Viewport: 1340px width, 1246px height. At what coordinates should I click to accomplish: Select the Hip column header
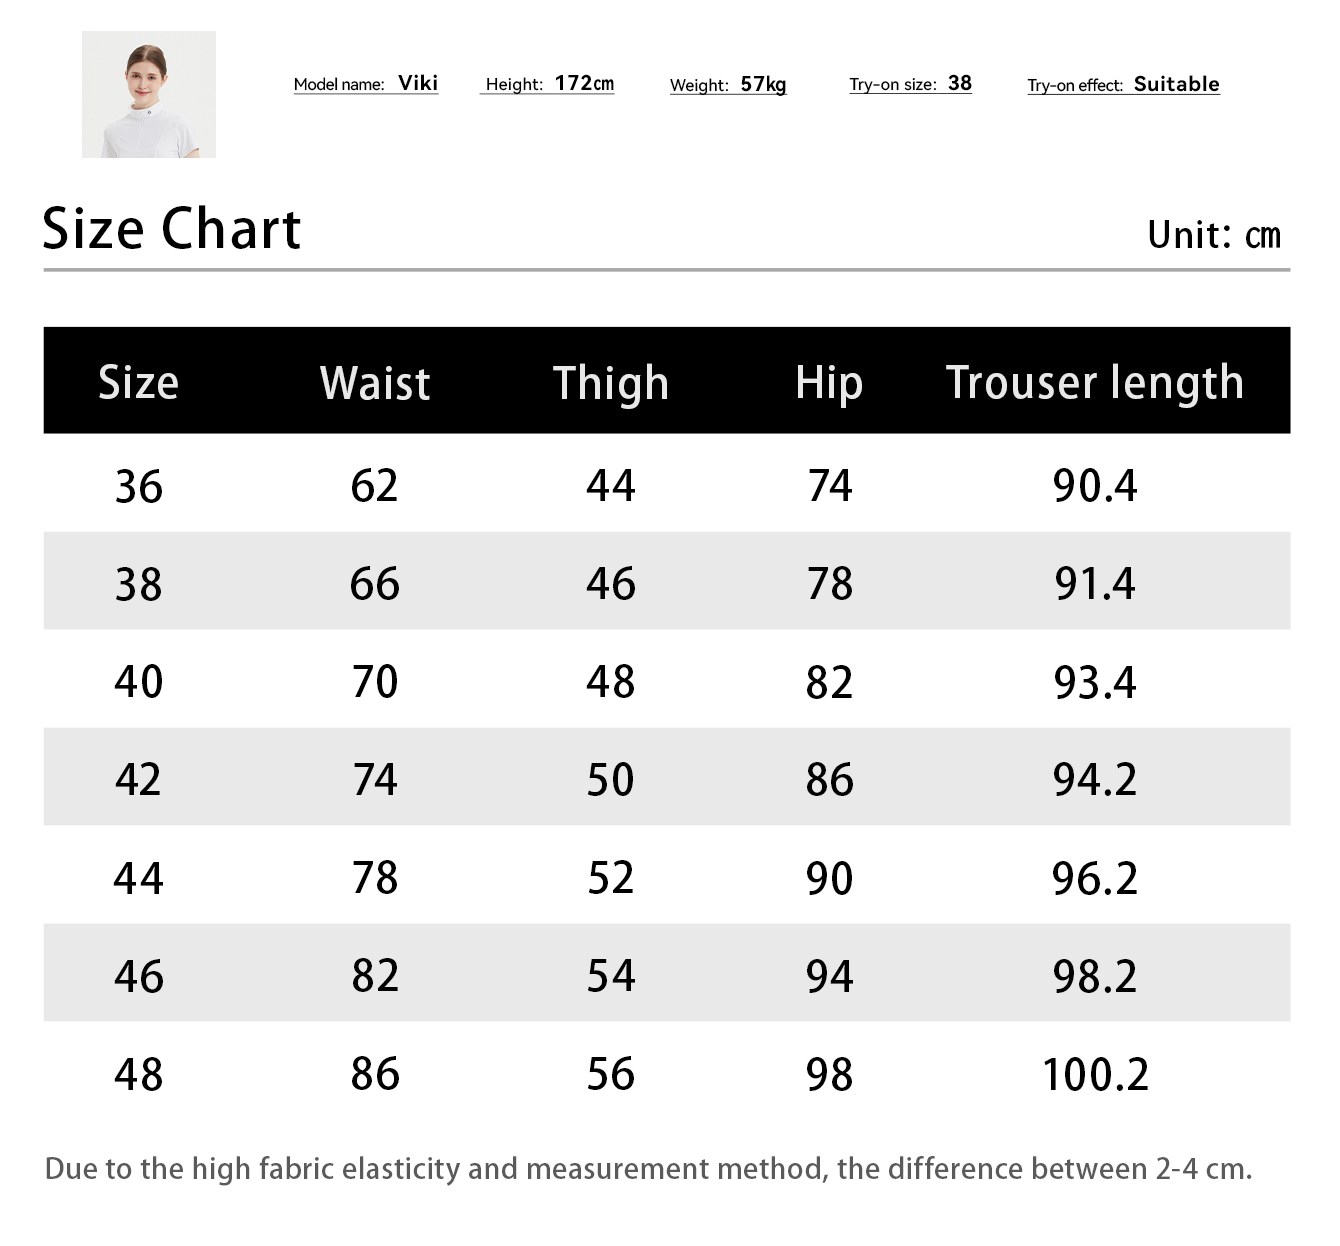coord(829,383)
